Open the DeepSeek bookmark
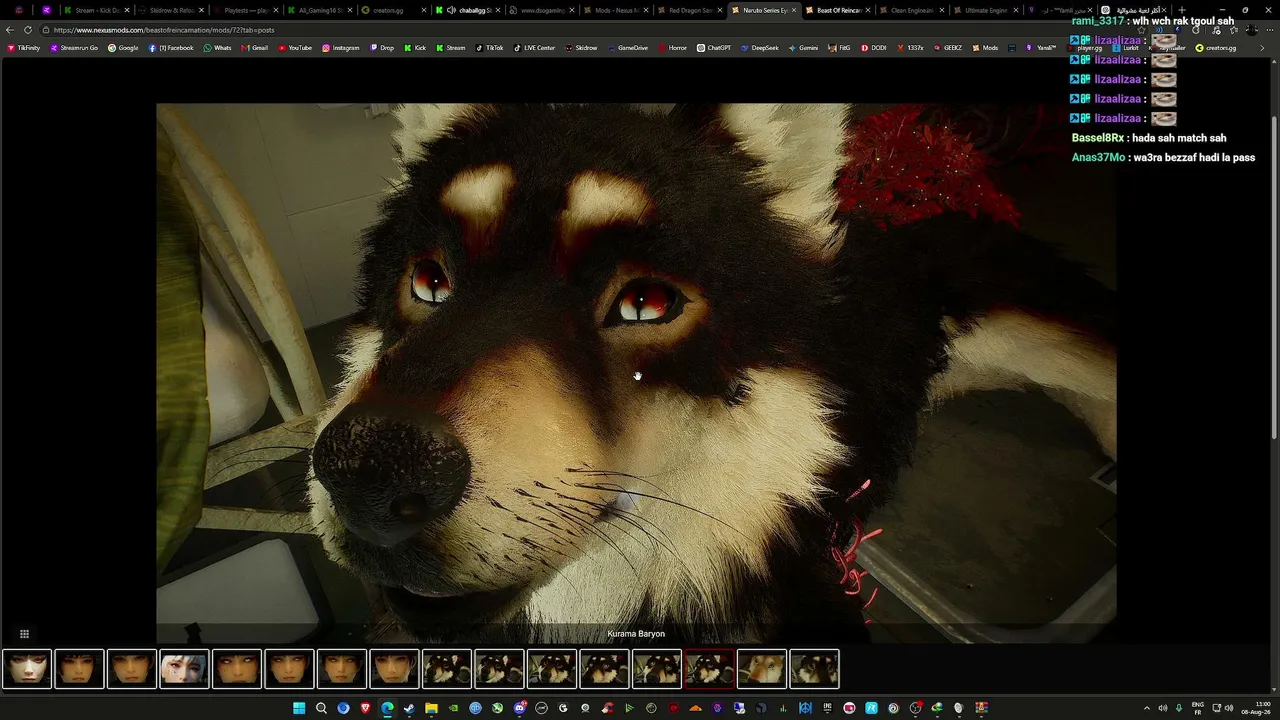 tap(759, 48)
